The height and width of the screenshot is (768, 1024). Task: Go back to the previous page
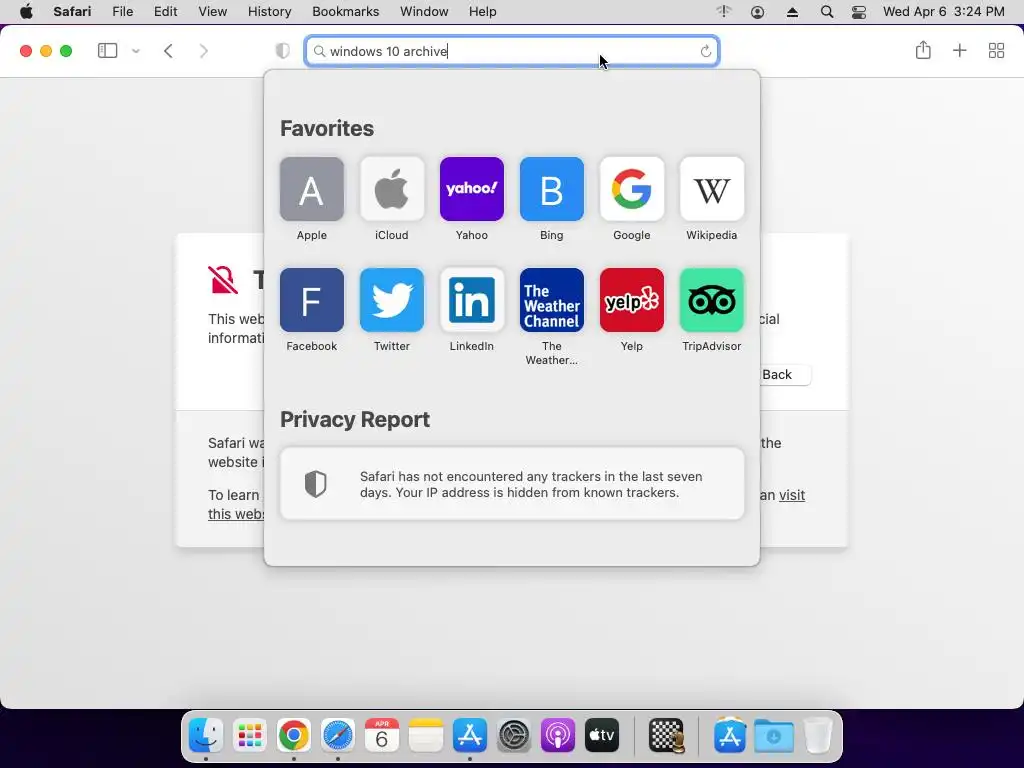[168, 51]
